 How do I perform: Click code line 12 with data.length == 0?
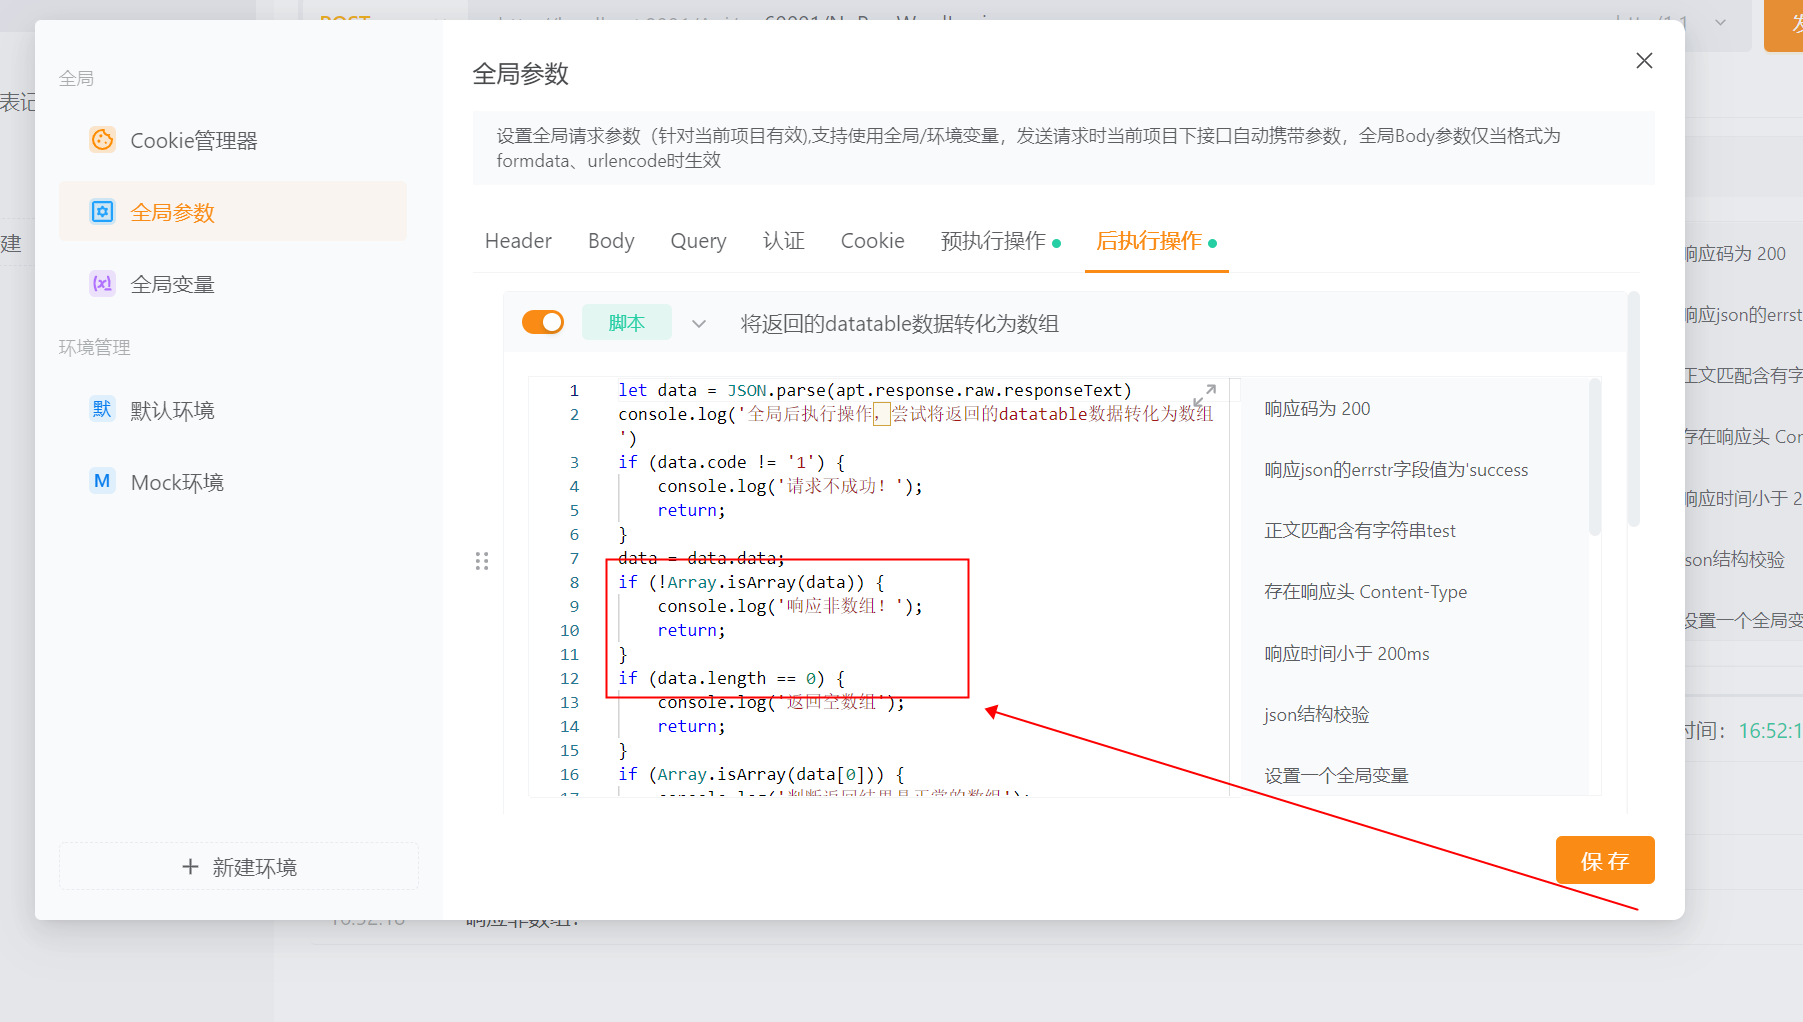[x=731, y=678]
